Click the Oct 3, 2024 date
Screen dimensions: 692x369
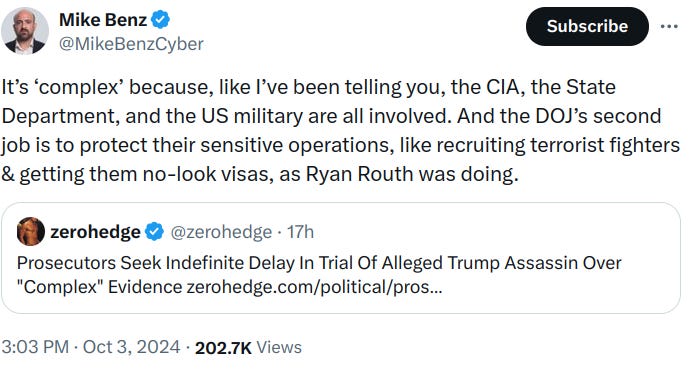(x=132, y=347)
